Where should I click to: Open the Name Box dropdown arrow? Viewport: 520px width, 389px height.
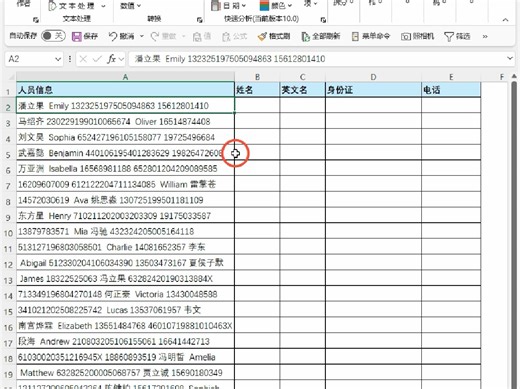pyautogui.click(x=58, y=59)
